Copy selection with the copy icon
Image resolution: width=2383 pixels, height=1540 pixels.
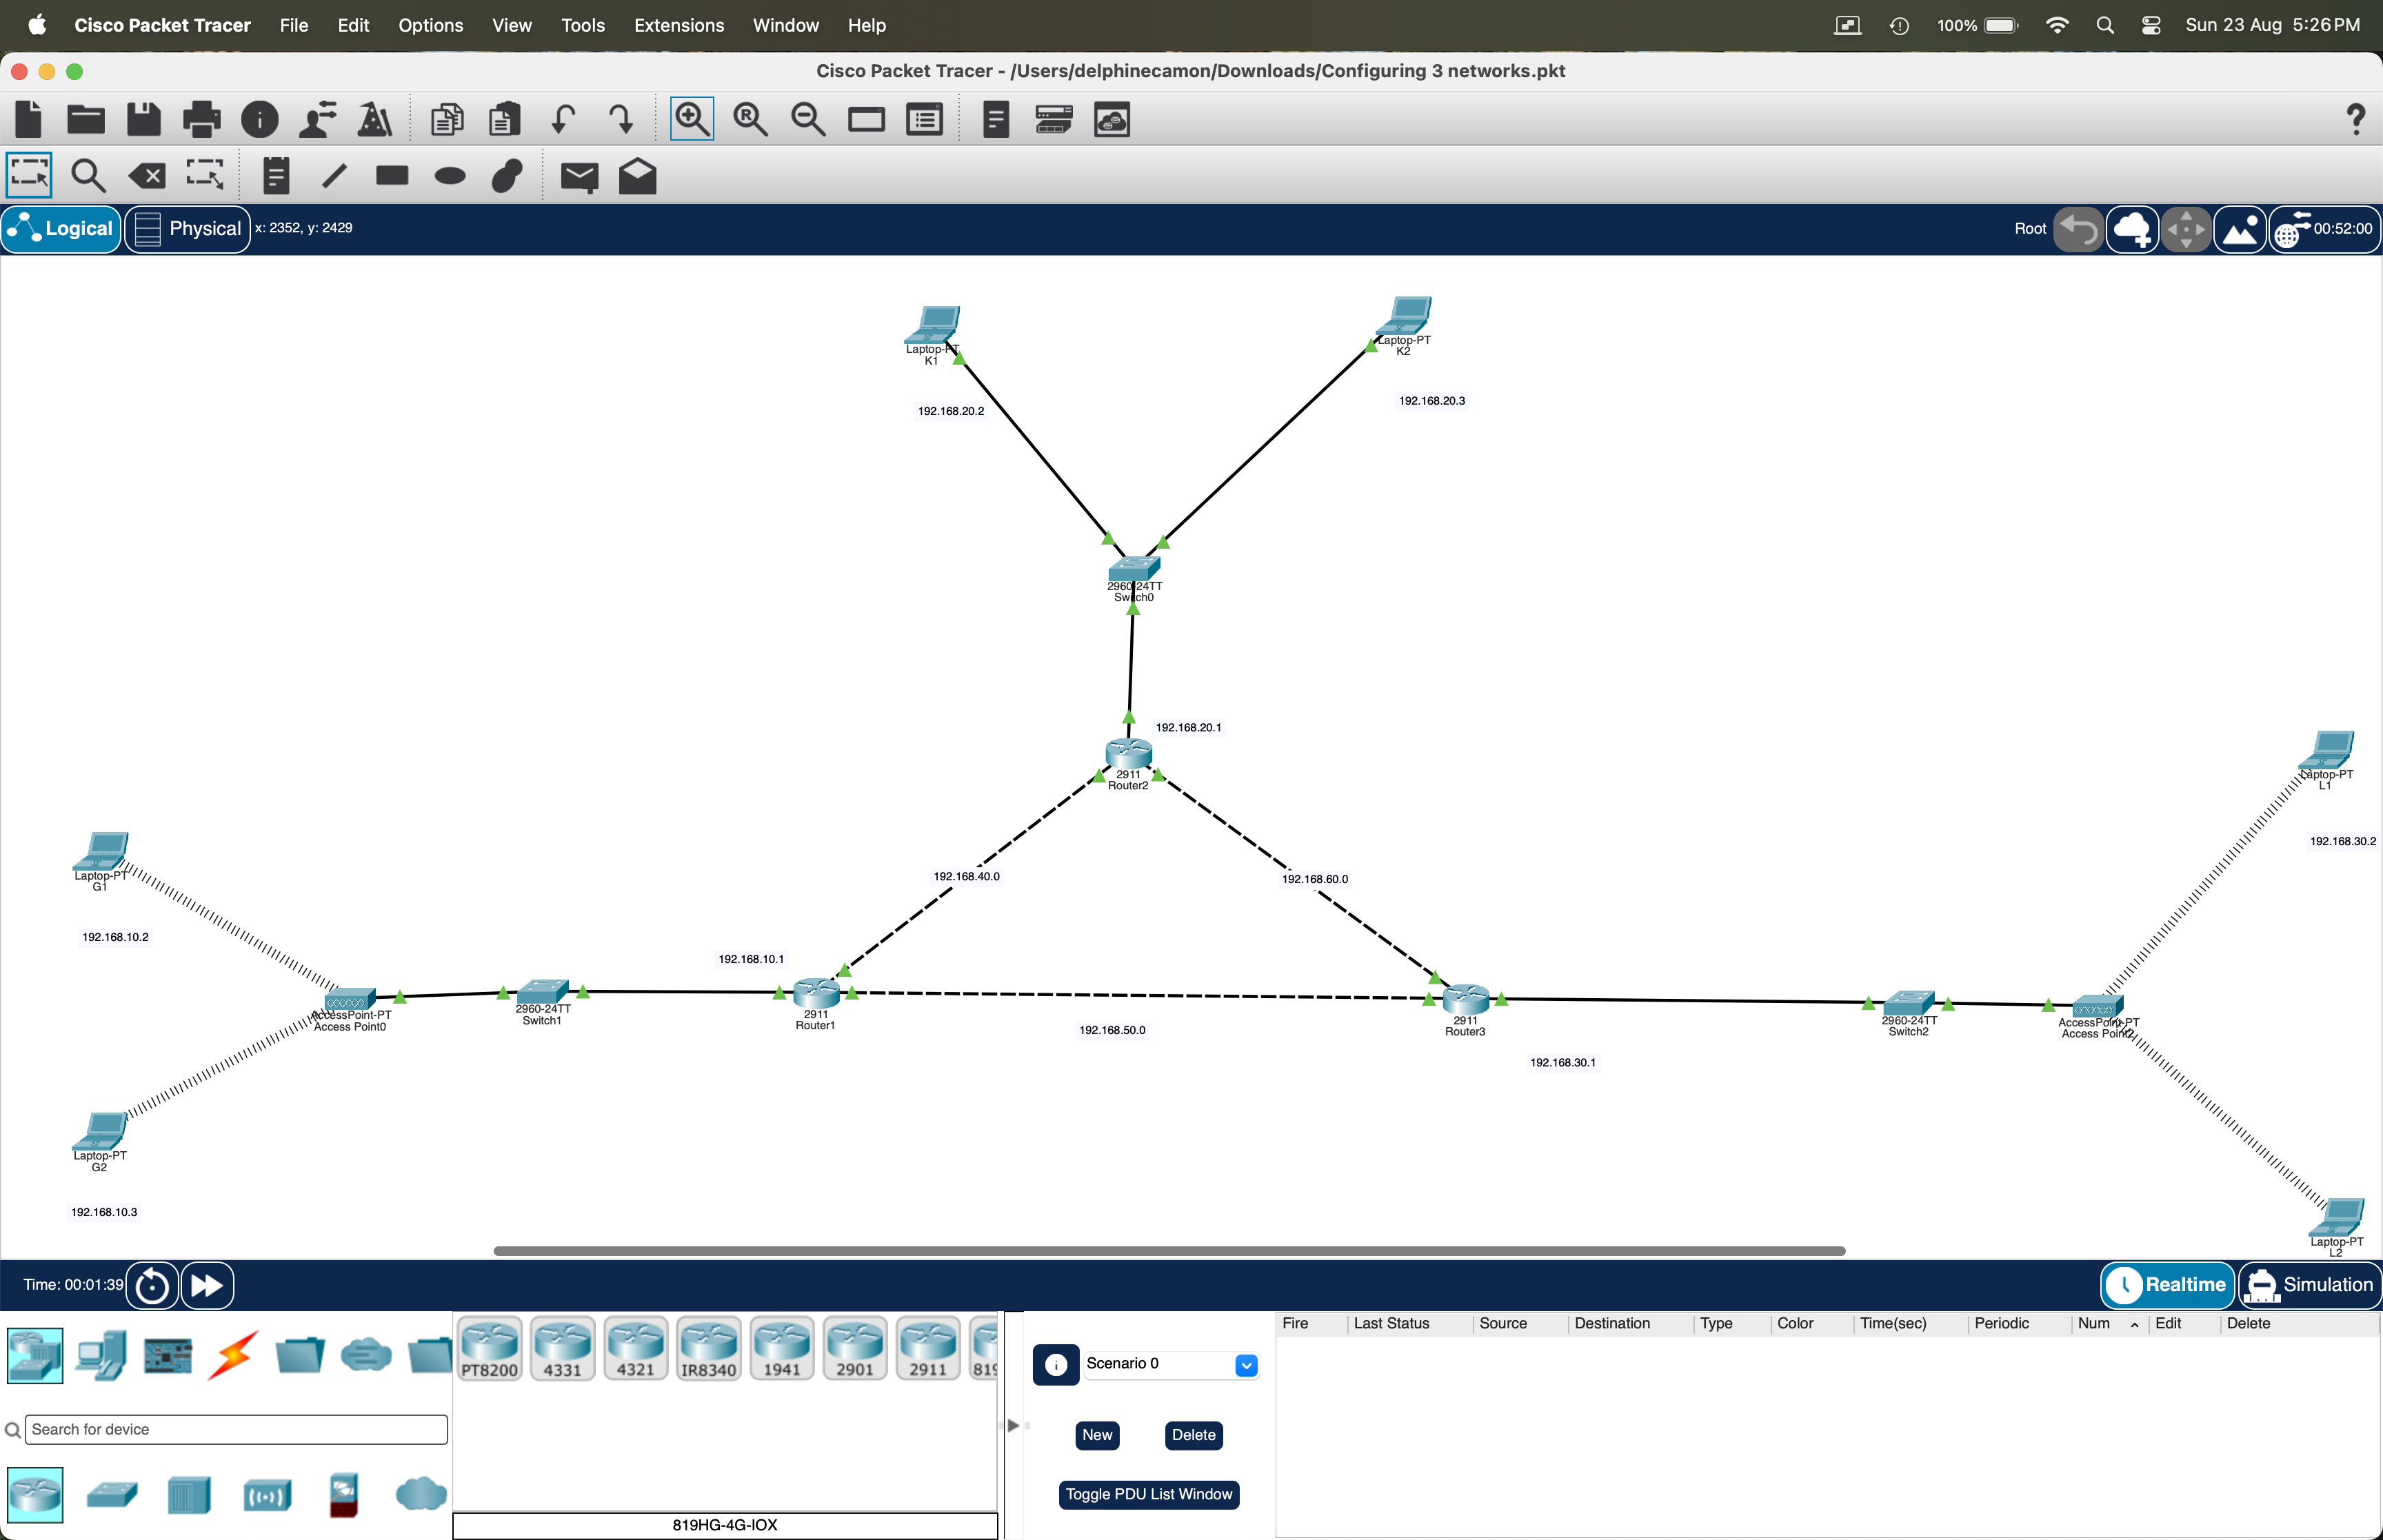(447, 119)
